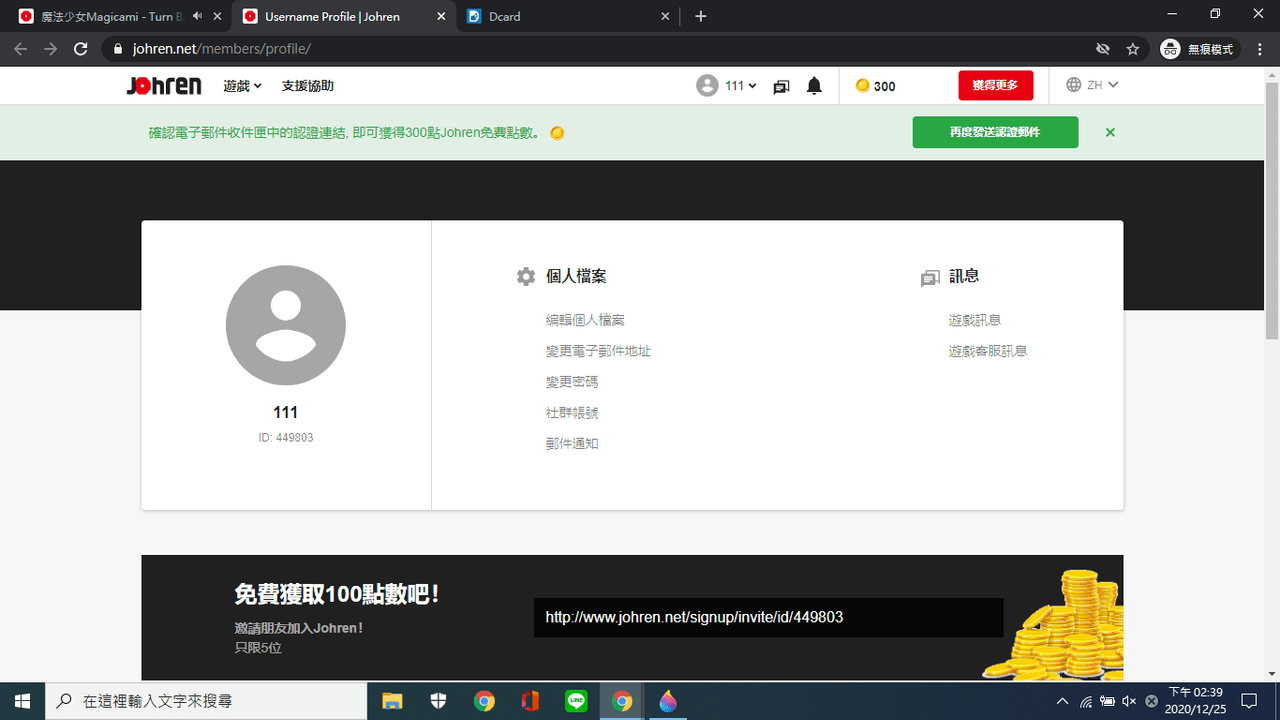Open Windows Start menu
This screenshot has height=720, width=1280.
(x=22, y=701)
